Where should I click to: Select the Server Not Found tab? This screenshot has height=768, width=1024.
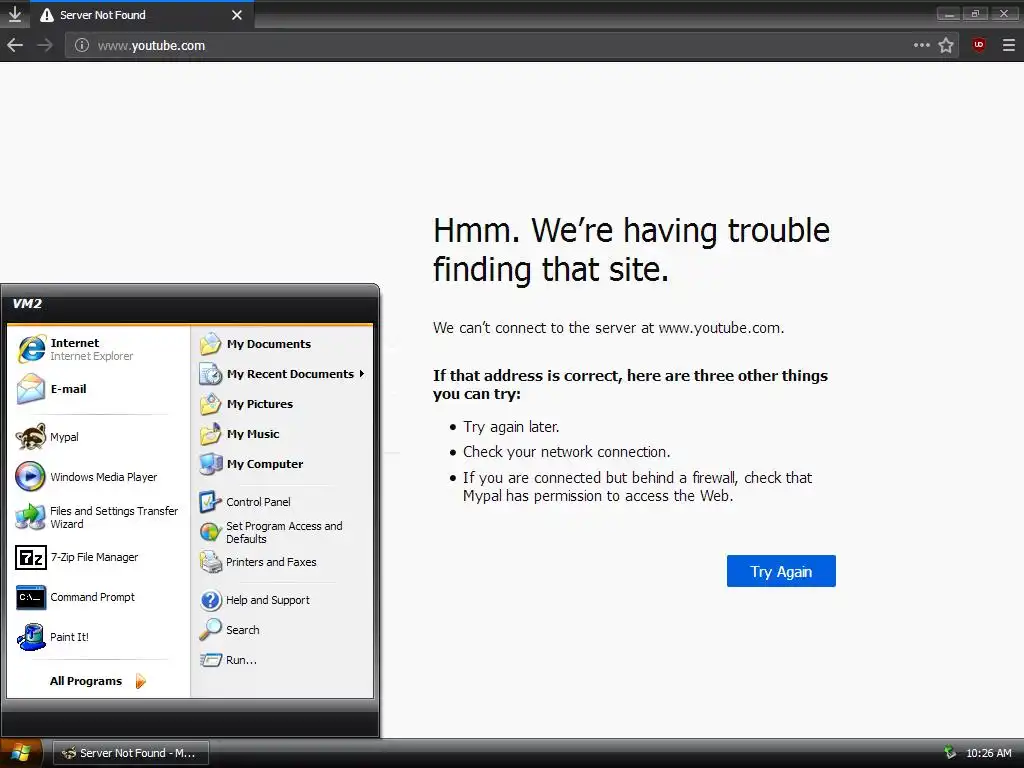[x=143, y=14]
